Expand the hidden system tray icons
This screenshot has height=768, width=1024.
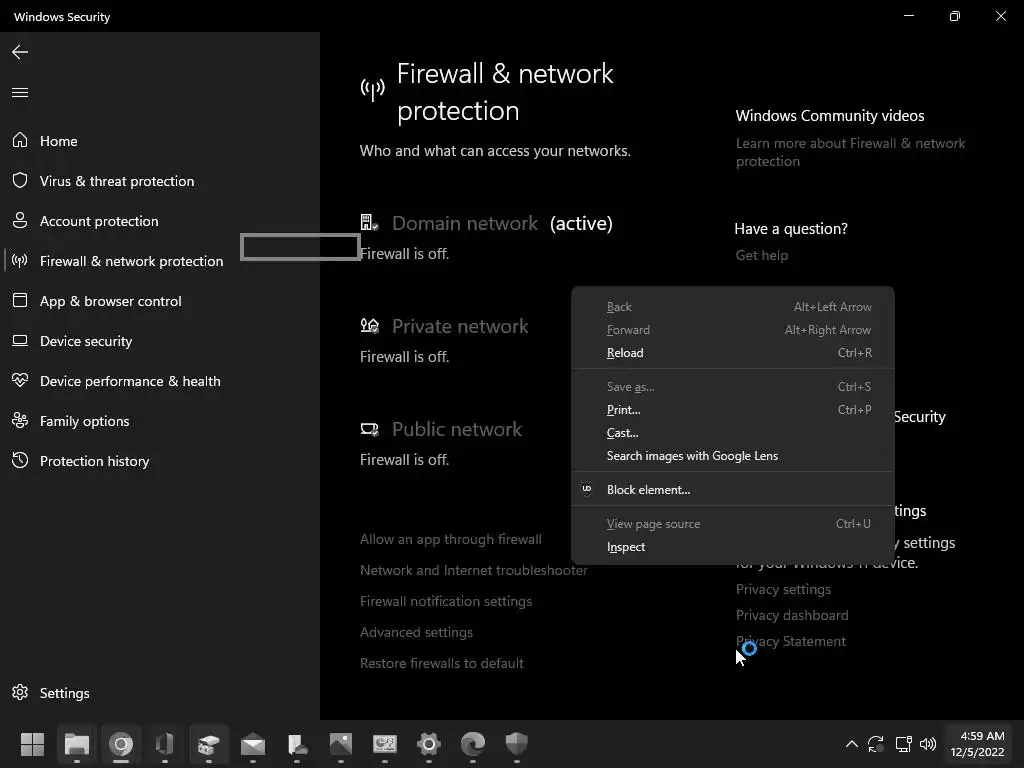pyautogui.click(x=852, y=744)
